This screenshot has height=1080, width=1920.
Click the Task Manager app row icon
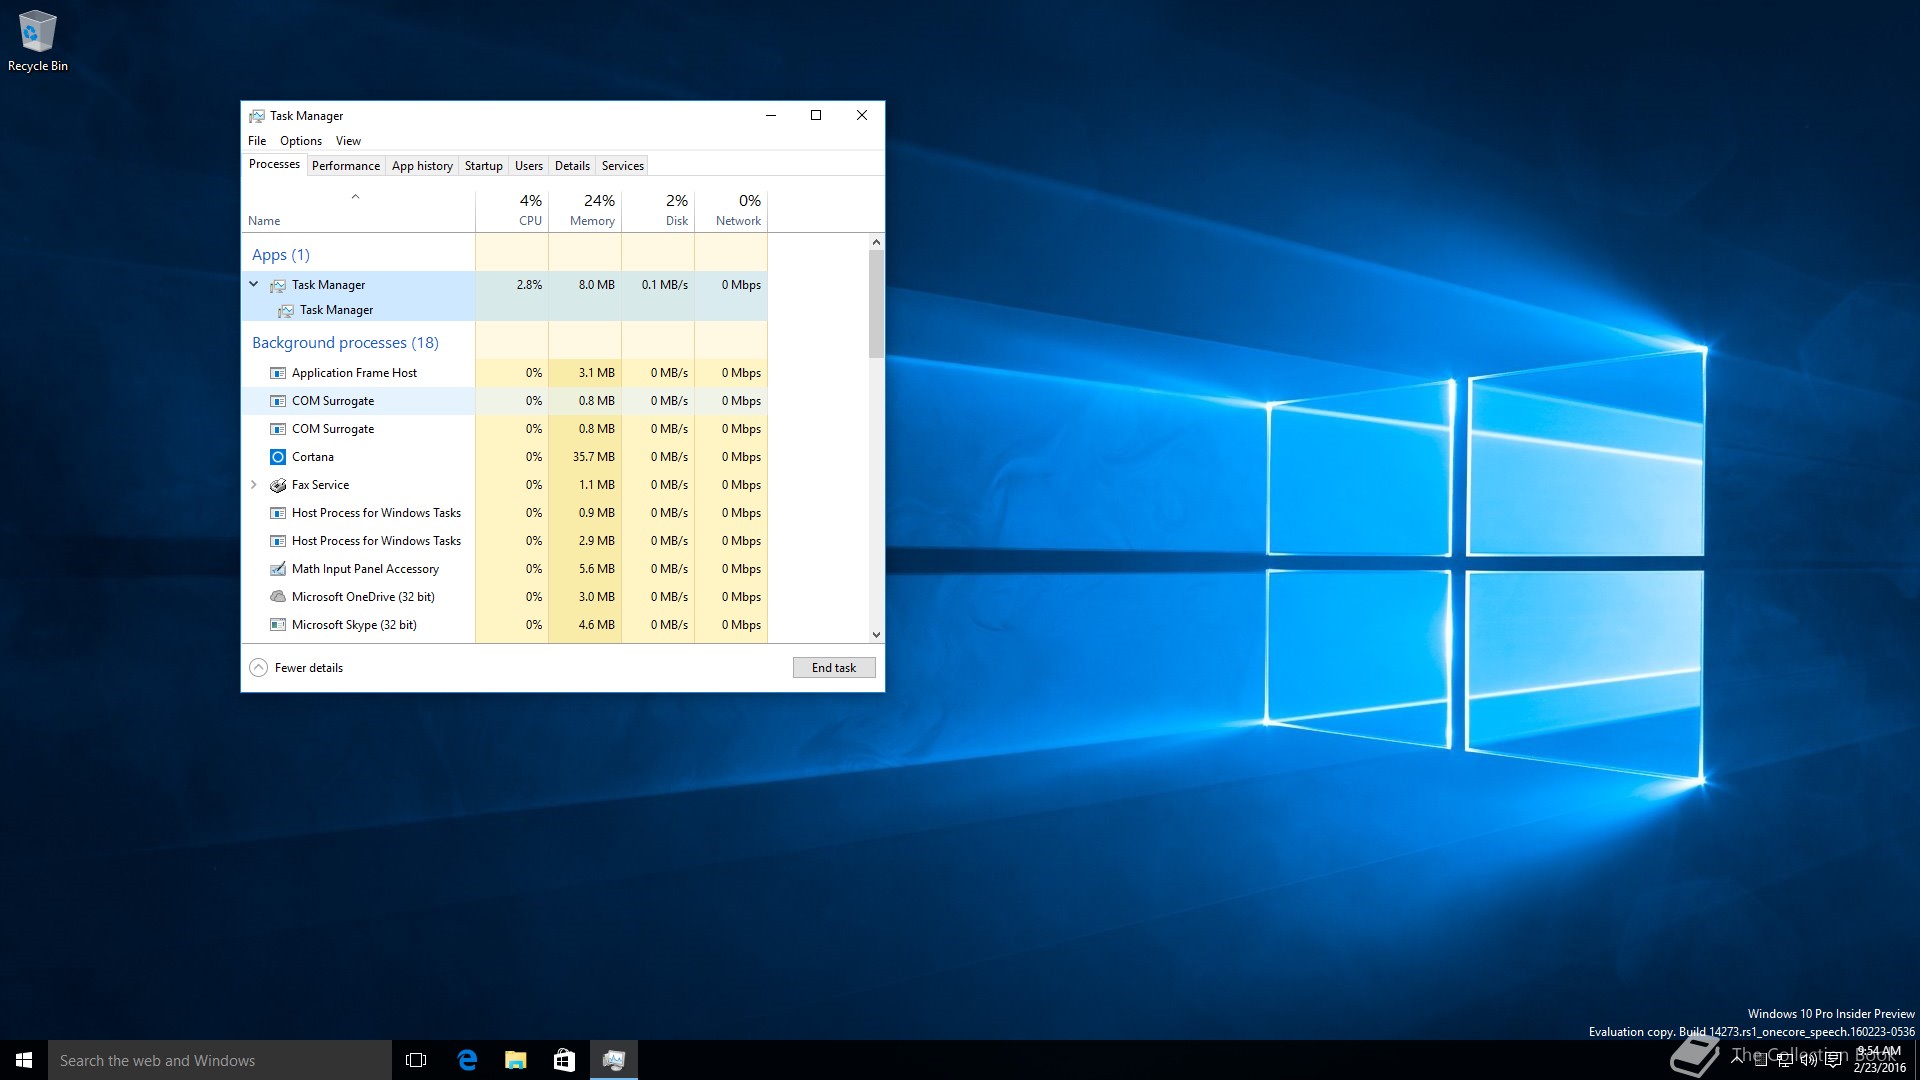tap(278, 285)
